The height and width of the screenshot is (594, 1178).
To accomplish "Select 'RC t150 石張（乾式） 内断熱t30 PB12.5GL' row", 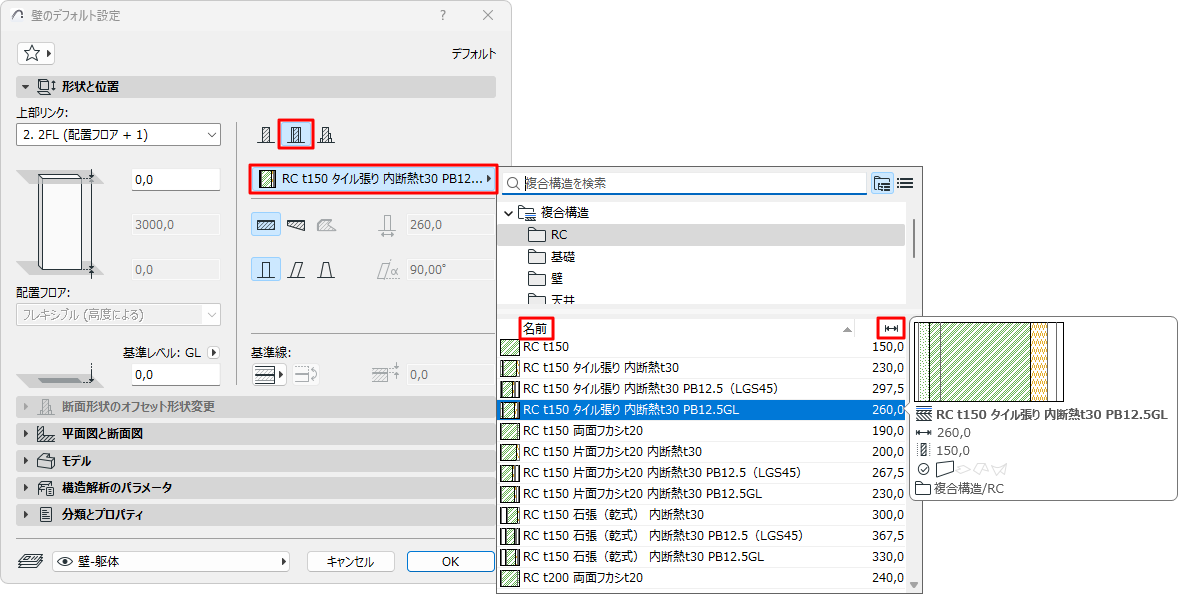I will point(702,557).
